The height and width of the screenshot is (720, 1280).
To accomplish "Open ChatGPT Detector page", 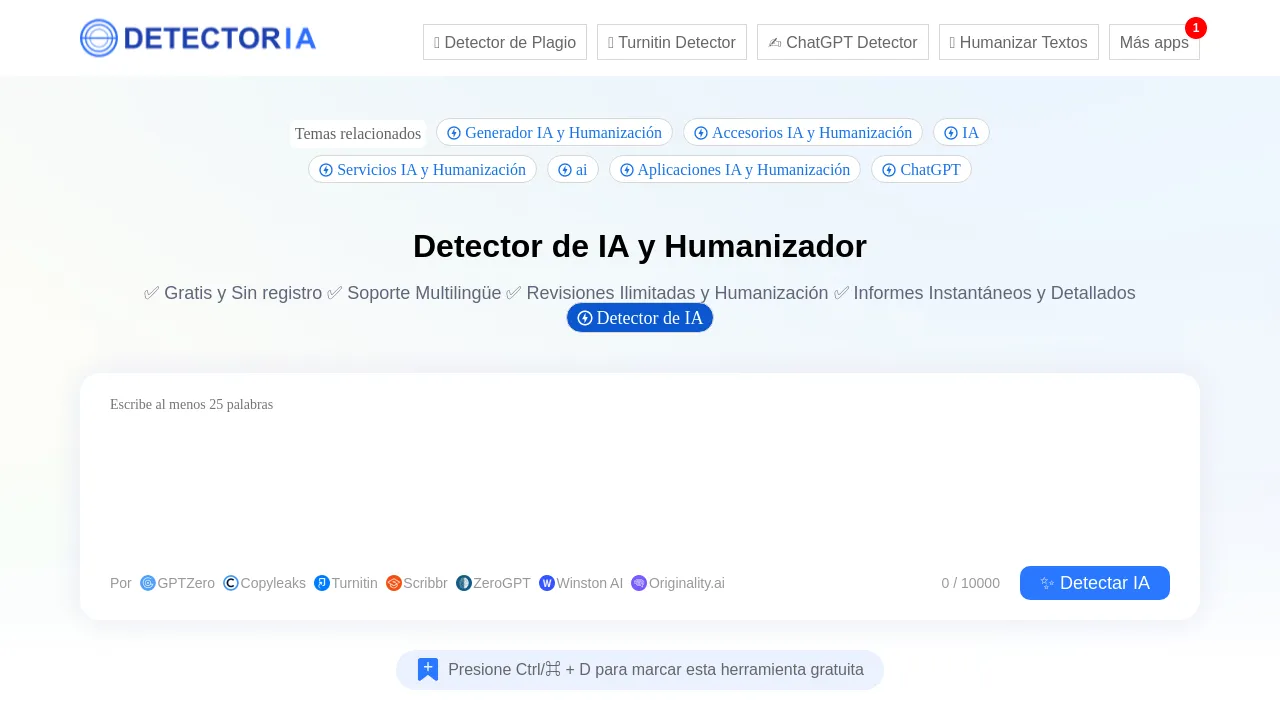I will (843, 42).
